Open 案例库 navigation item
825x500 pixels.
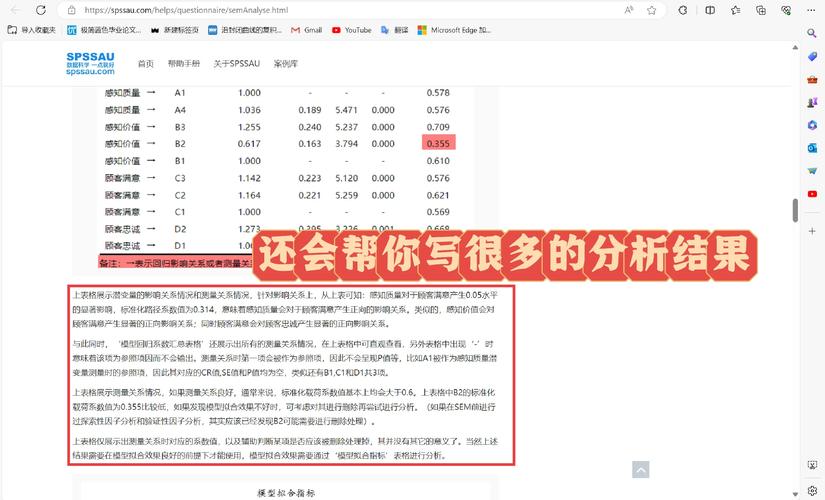point(286,64)
